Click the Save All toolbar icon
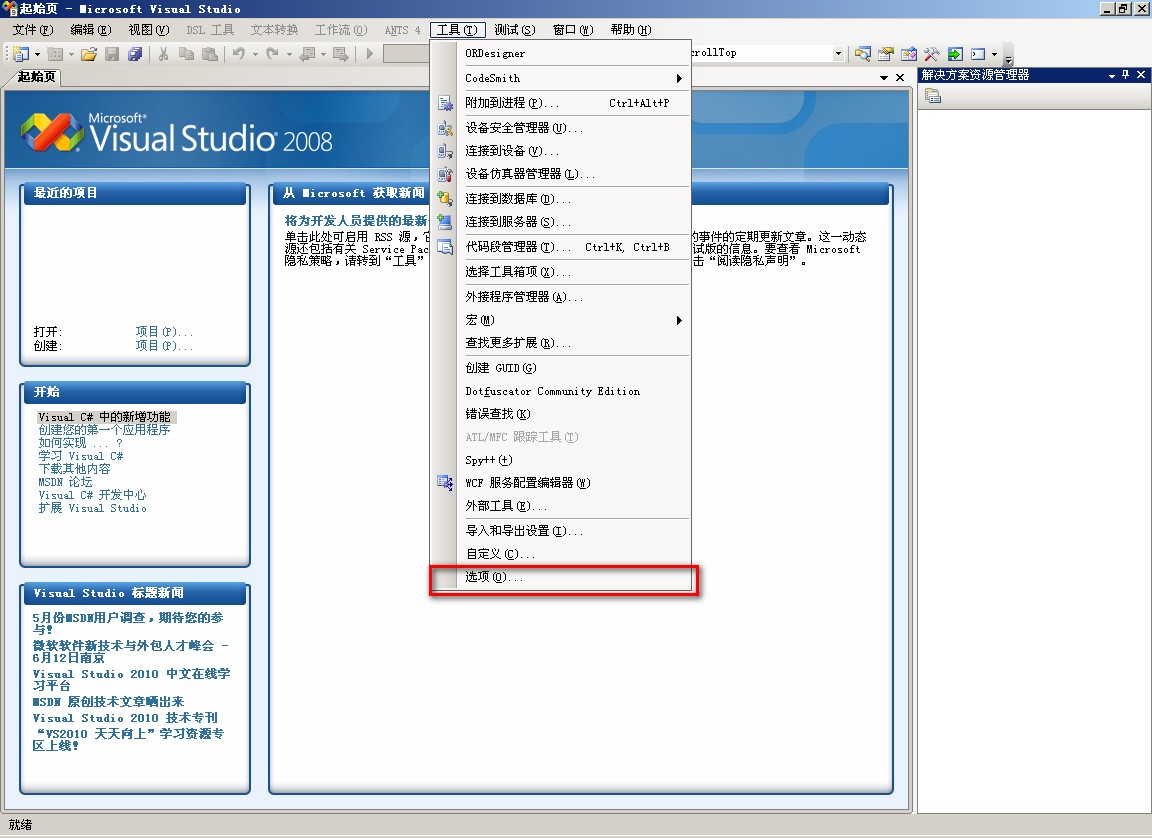Image resolution: width=1152 pixels, height=838 pixels. coord(134,54)
